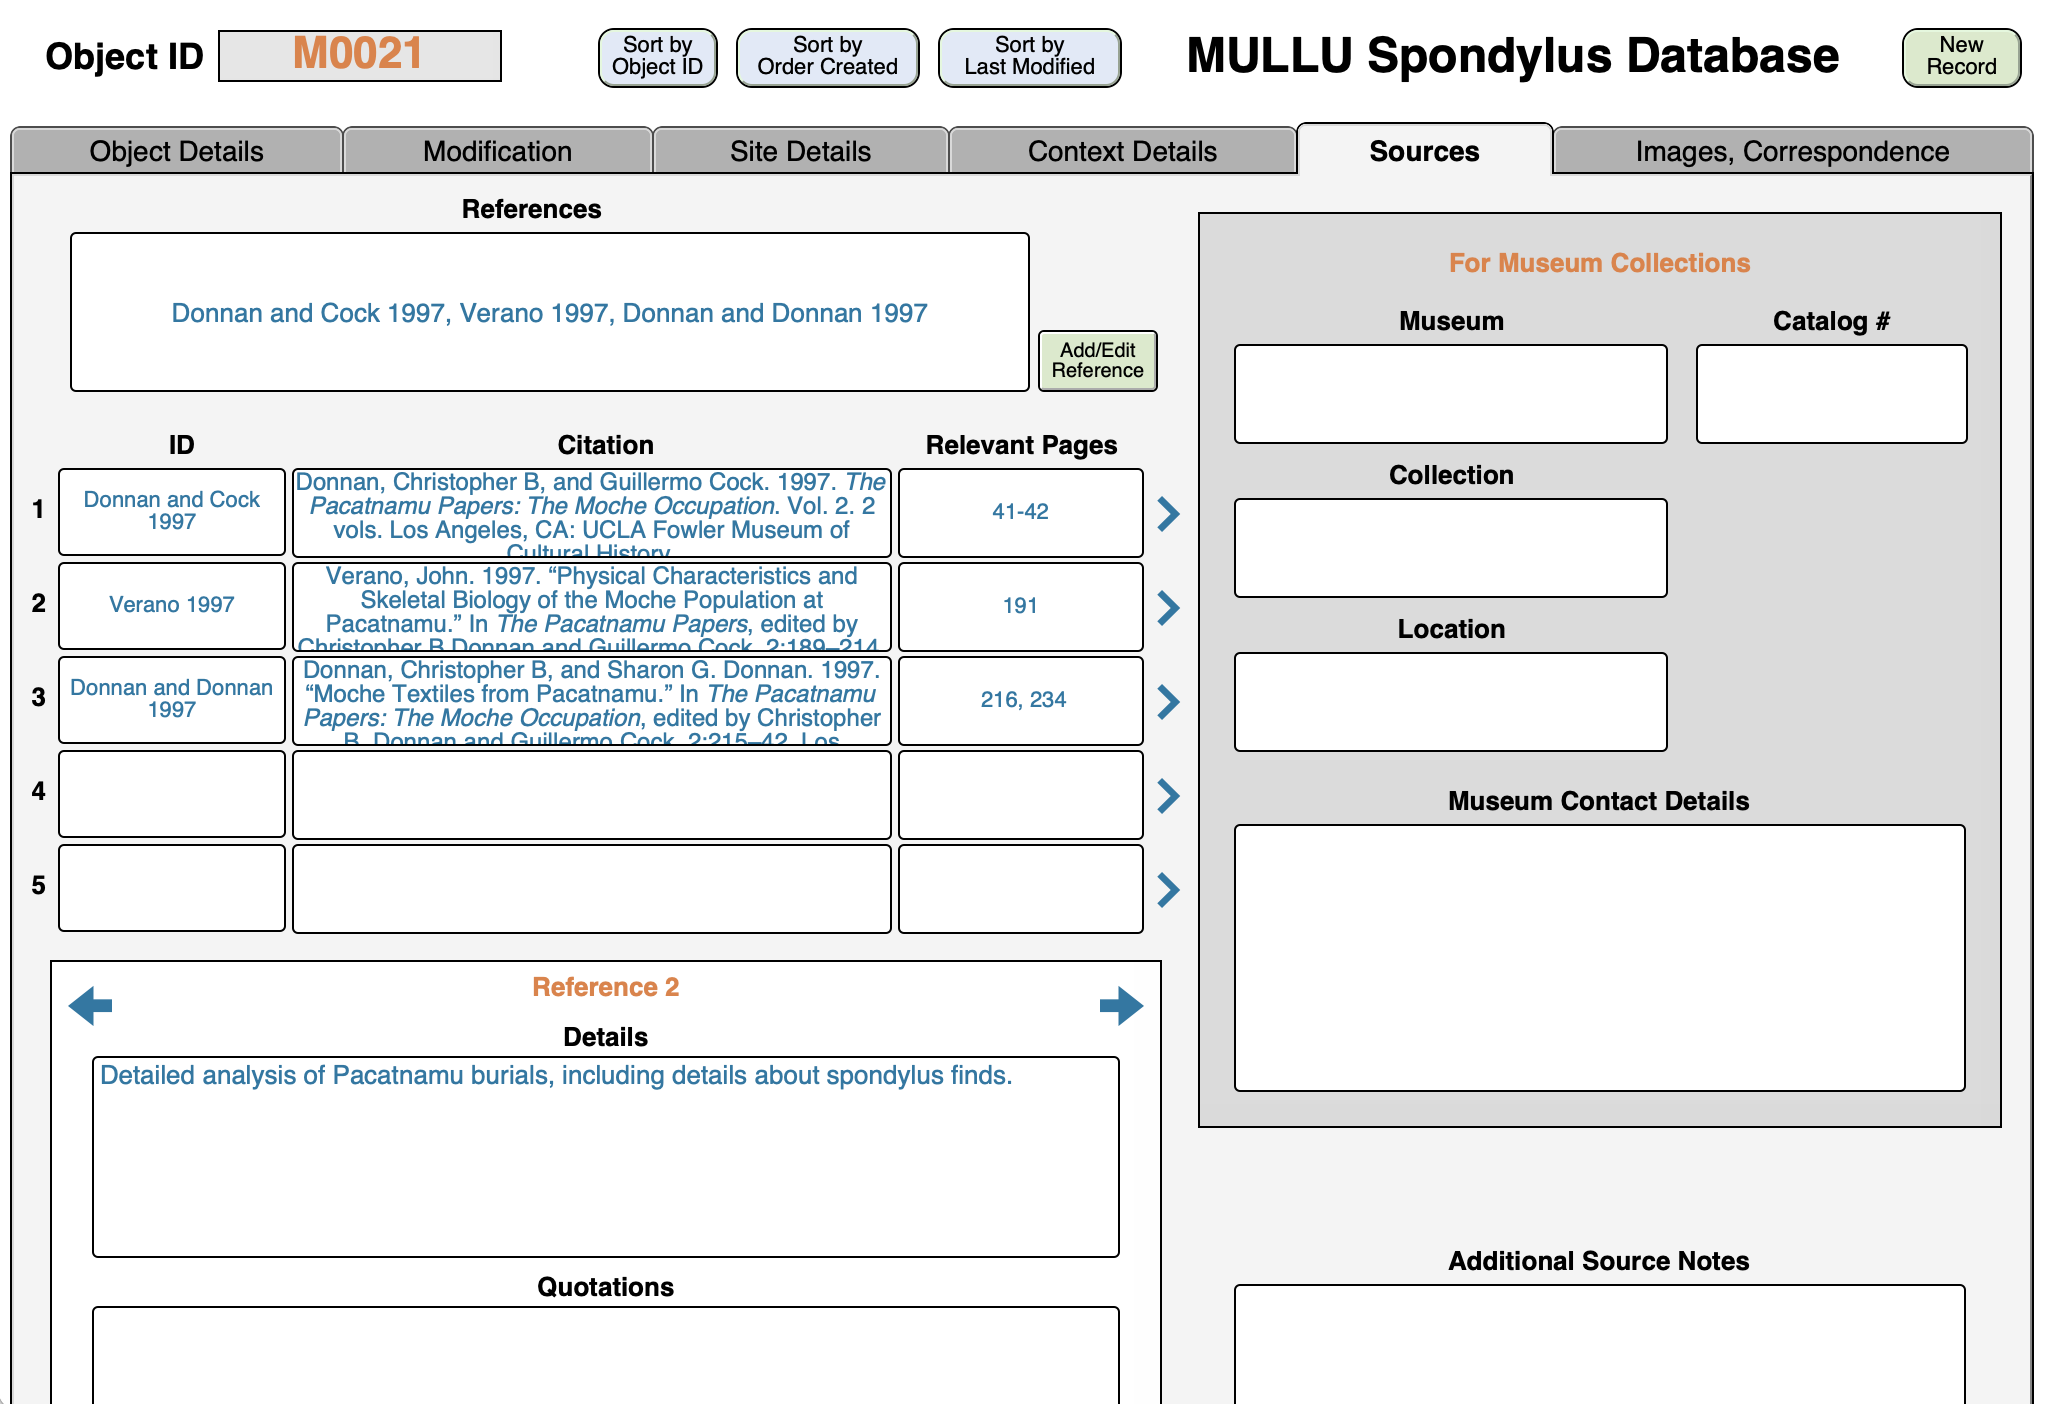This screenshot has height=1404, width=2050.
Task: Sort records by Object ID
Action: (x=657, y=57)
